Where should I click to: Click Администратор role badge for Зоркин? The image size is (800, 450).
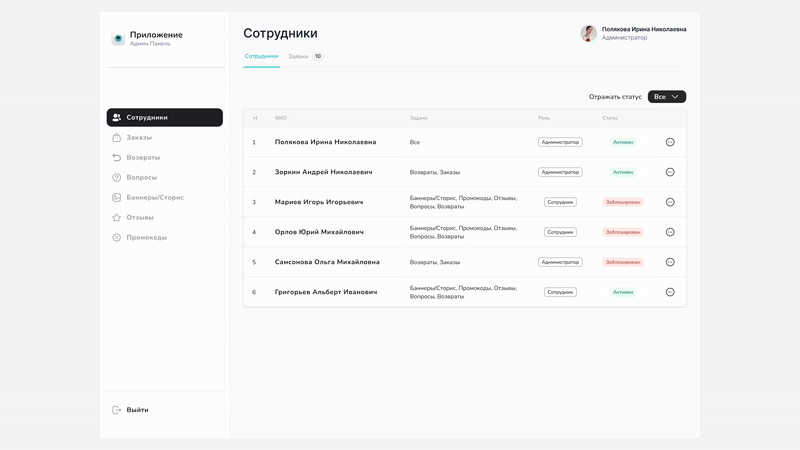click(x=560, y=172)
